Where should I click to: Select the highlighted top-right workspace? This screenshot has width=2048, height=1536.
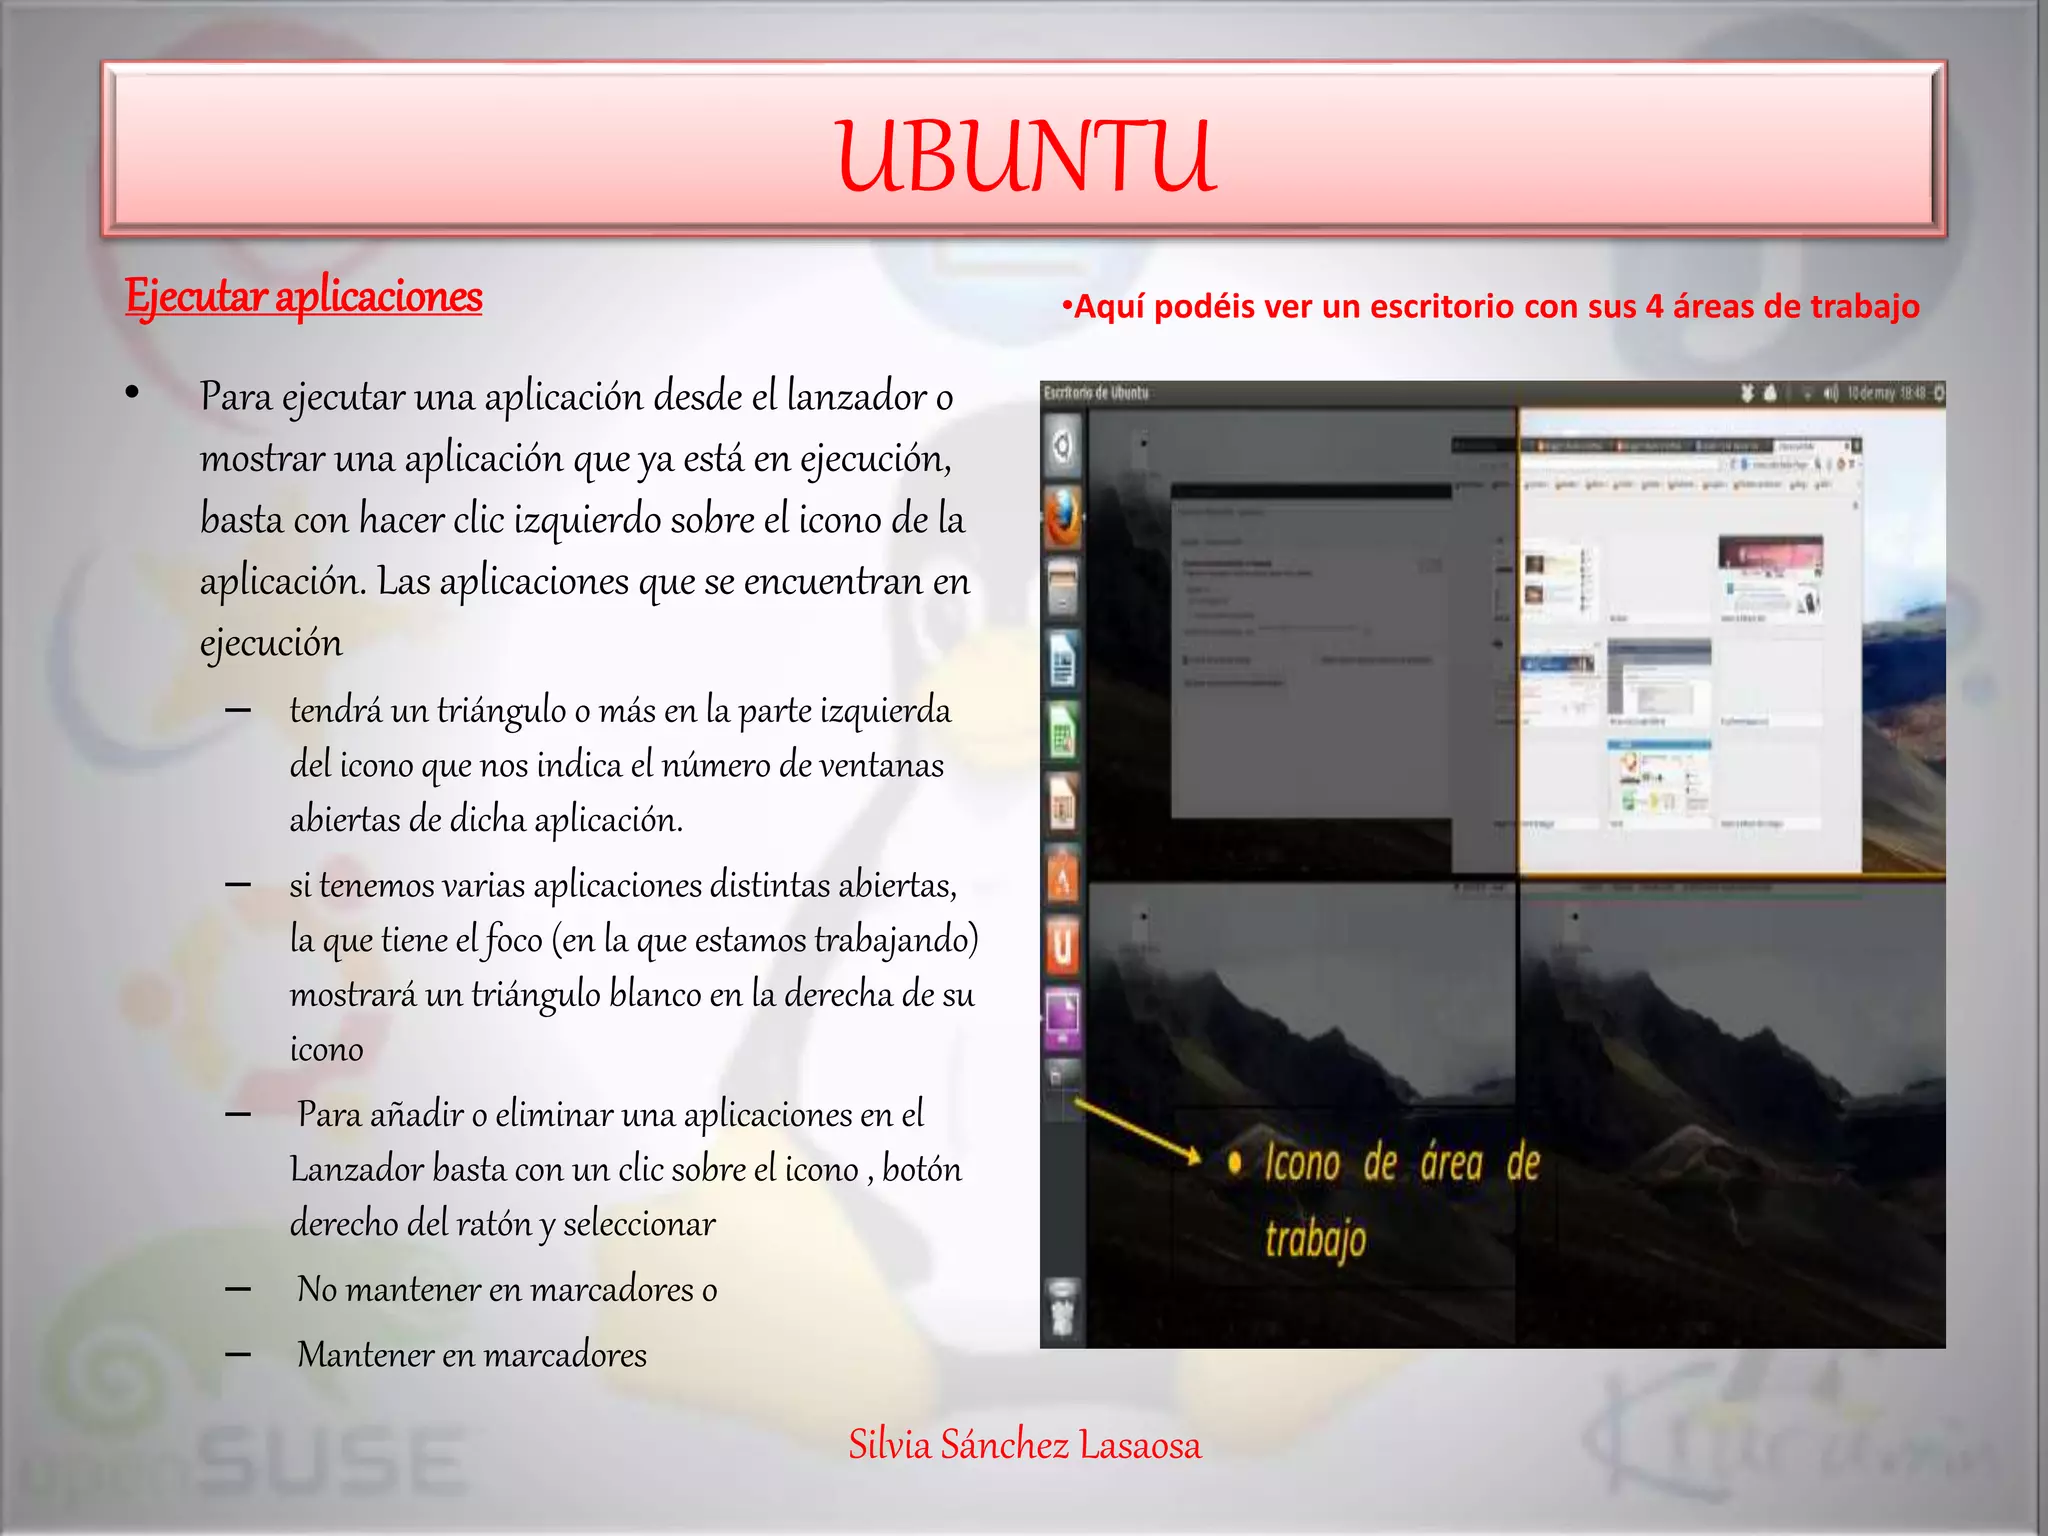click(1732, 643)
